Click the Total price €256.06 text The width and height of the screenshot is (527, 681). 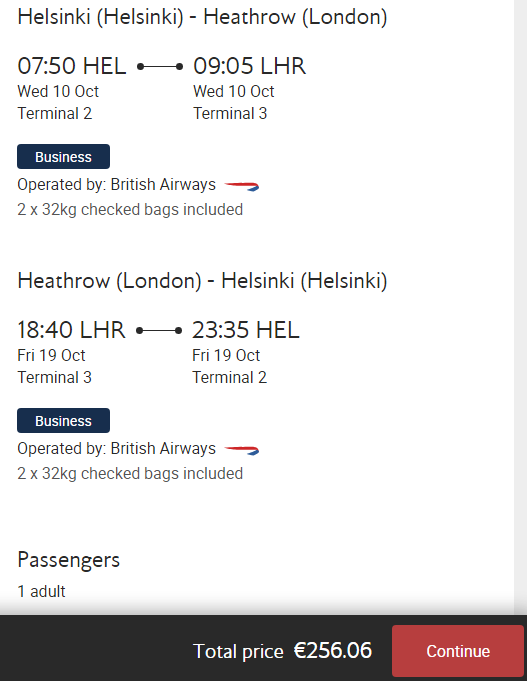282,651
